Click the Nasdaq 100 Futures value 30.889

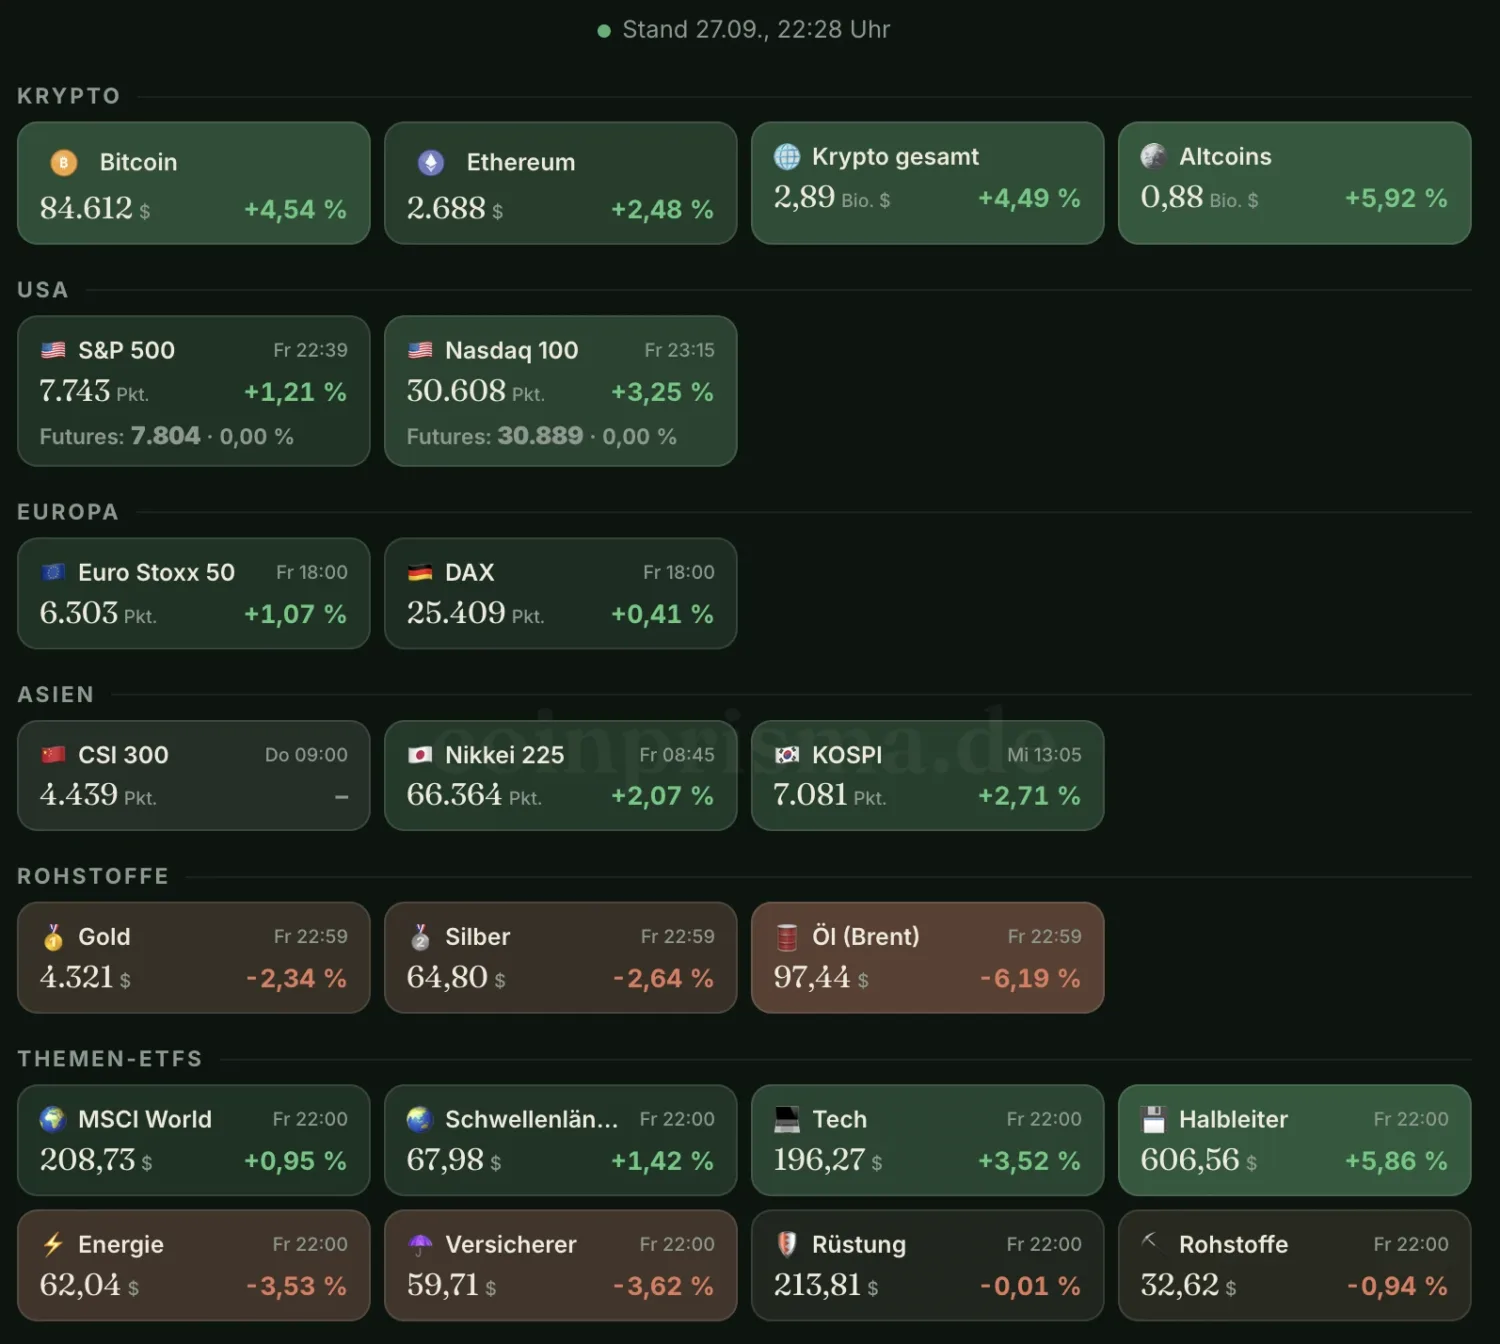pos(540,436)
